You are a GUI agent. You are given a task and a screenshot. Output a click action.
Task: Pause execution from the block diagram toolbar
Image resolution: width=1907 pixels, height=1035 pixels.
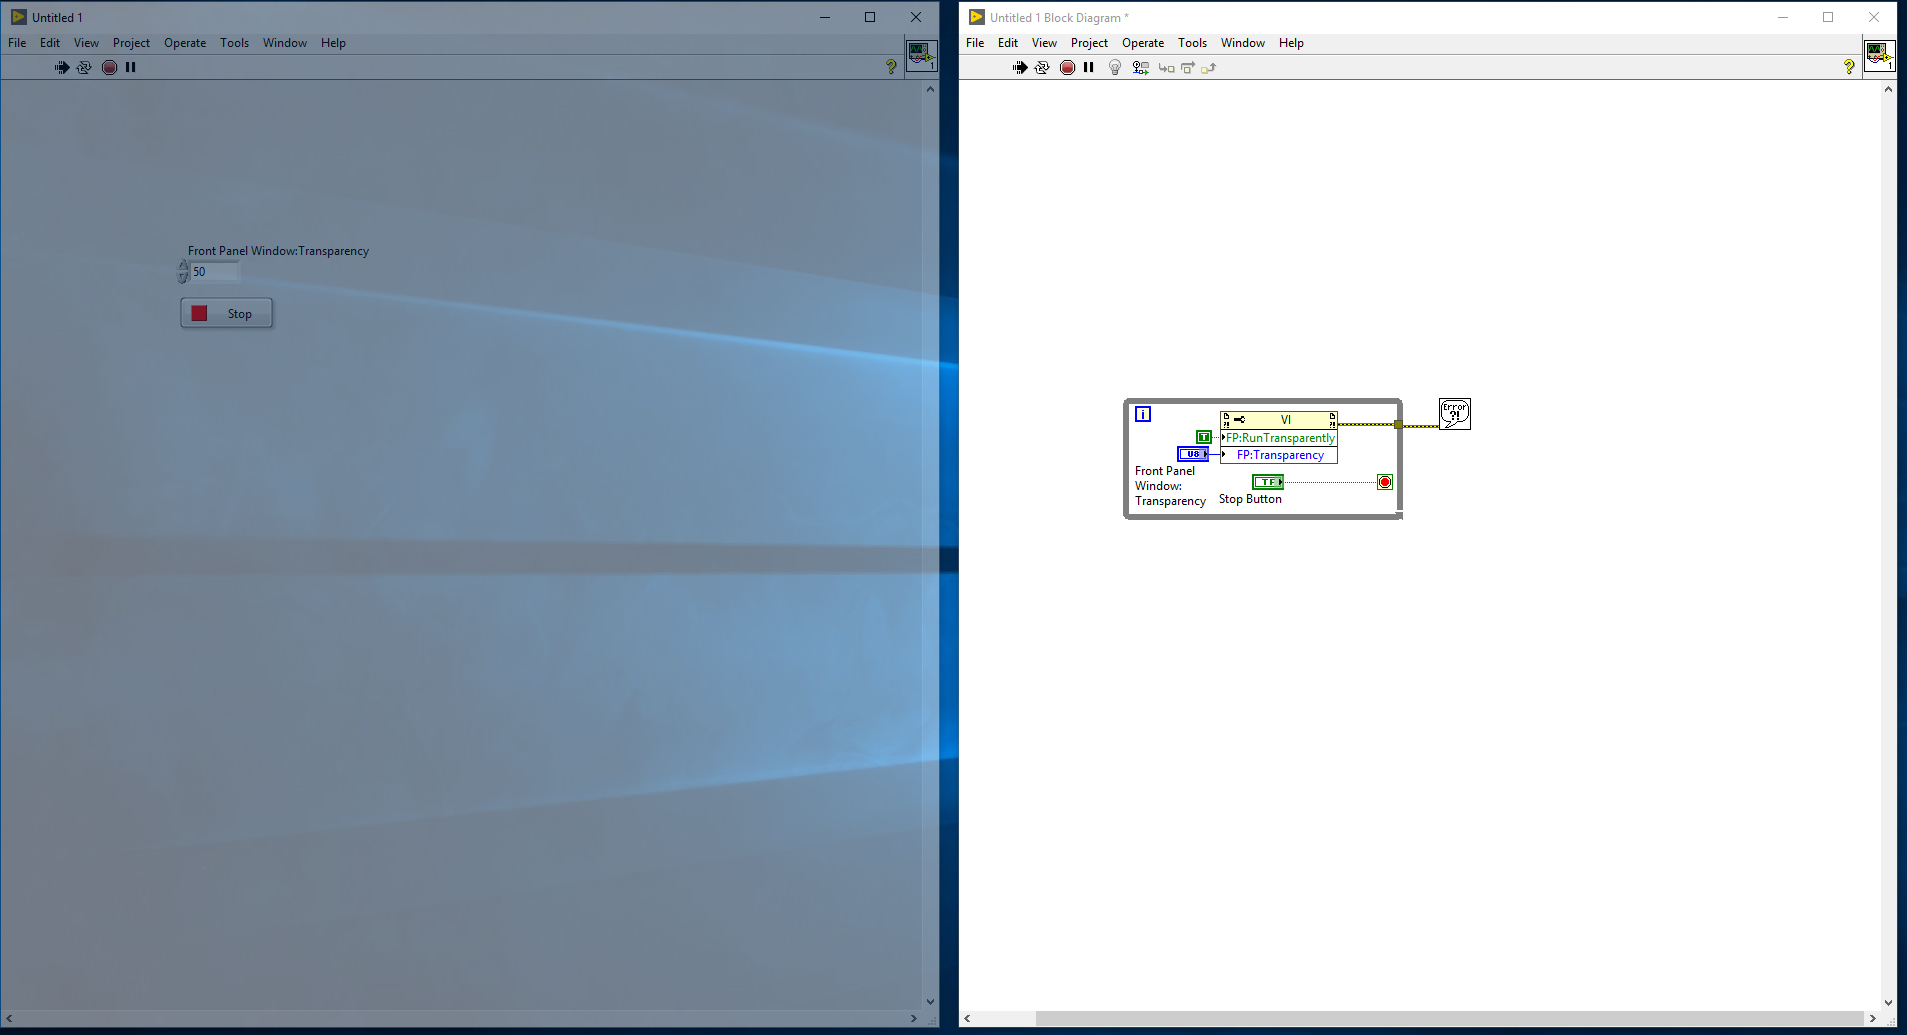(1089, 68)
